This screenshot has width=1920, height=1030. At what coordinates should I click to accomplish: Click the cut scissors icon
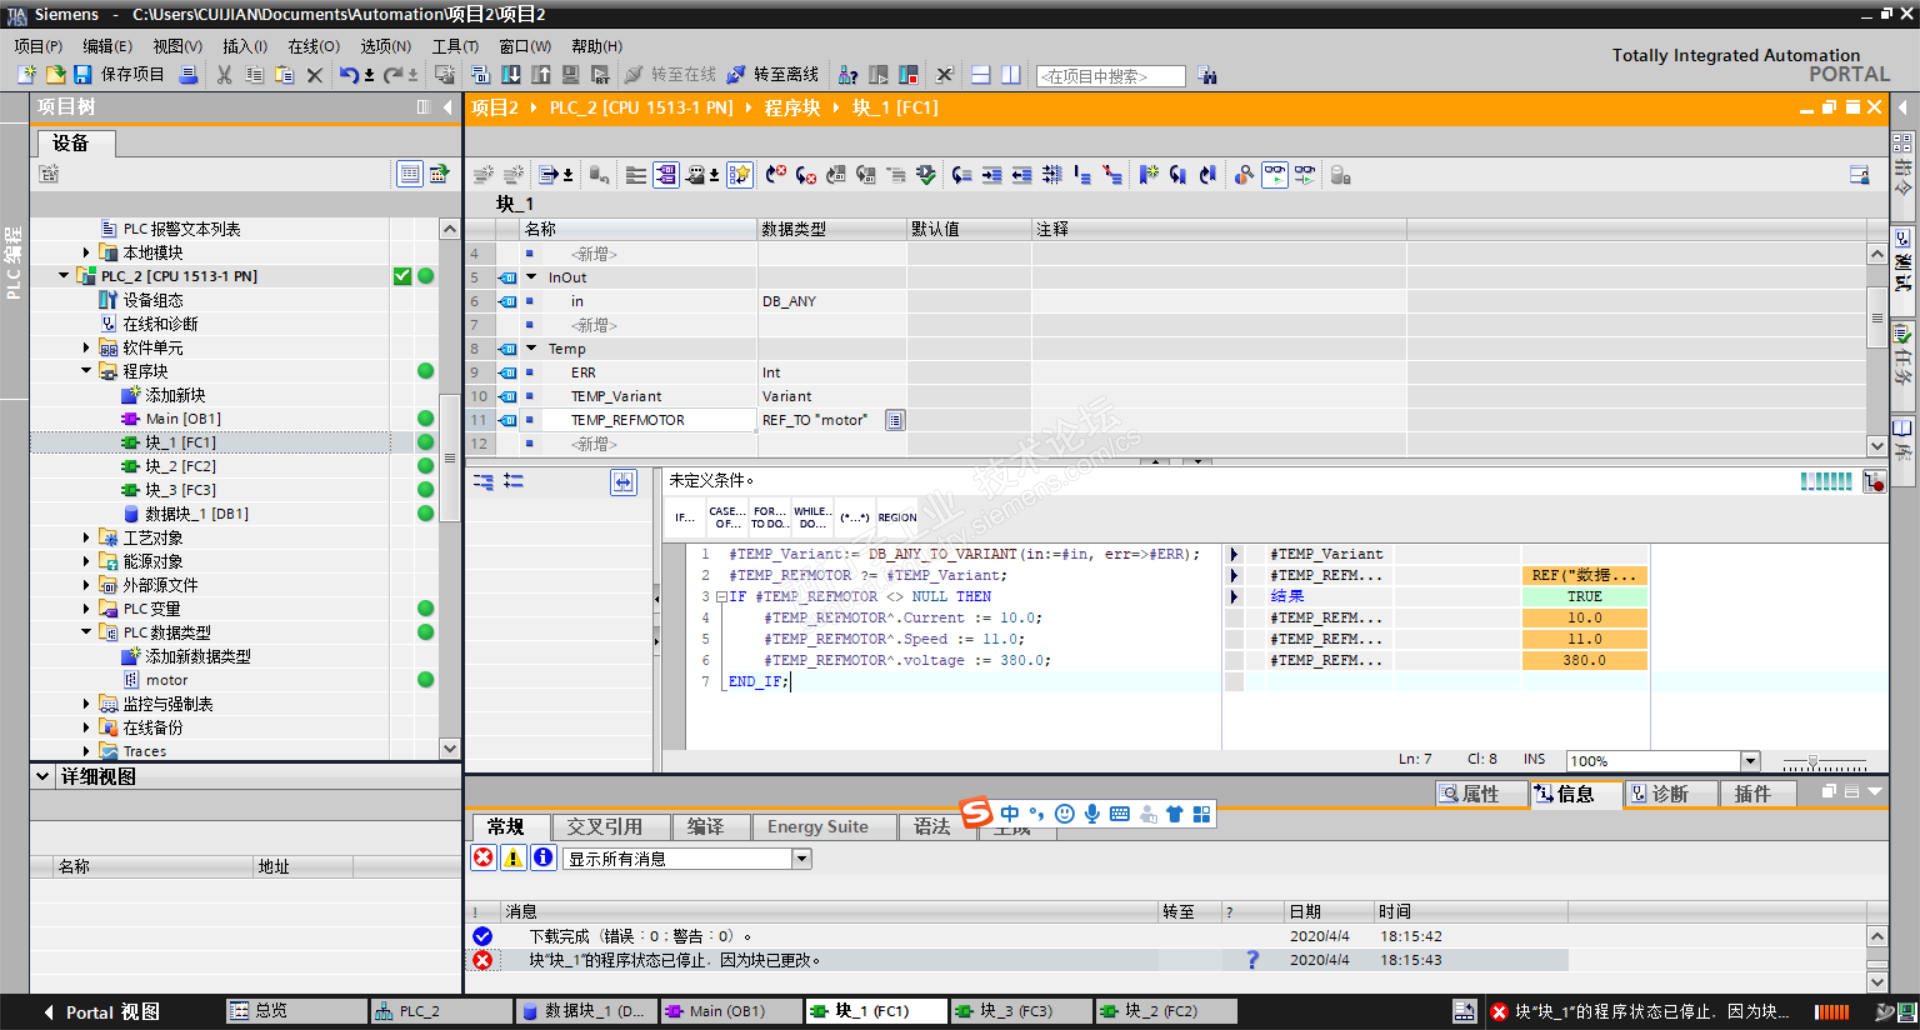[224, 75]
